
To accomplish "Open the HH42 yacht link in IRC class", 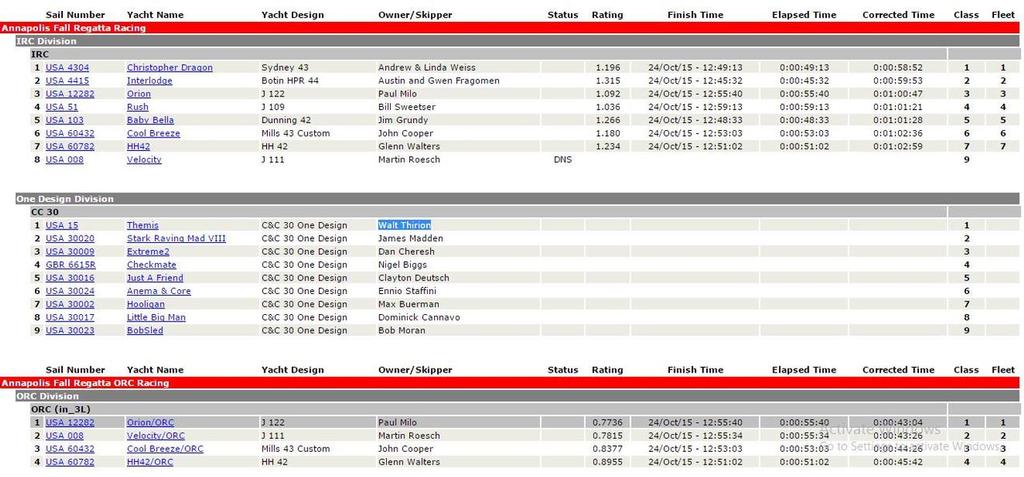I will pos(138,146).
